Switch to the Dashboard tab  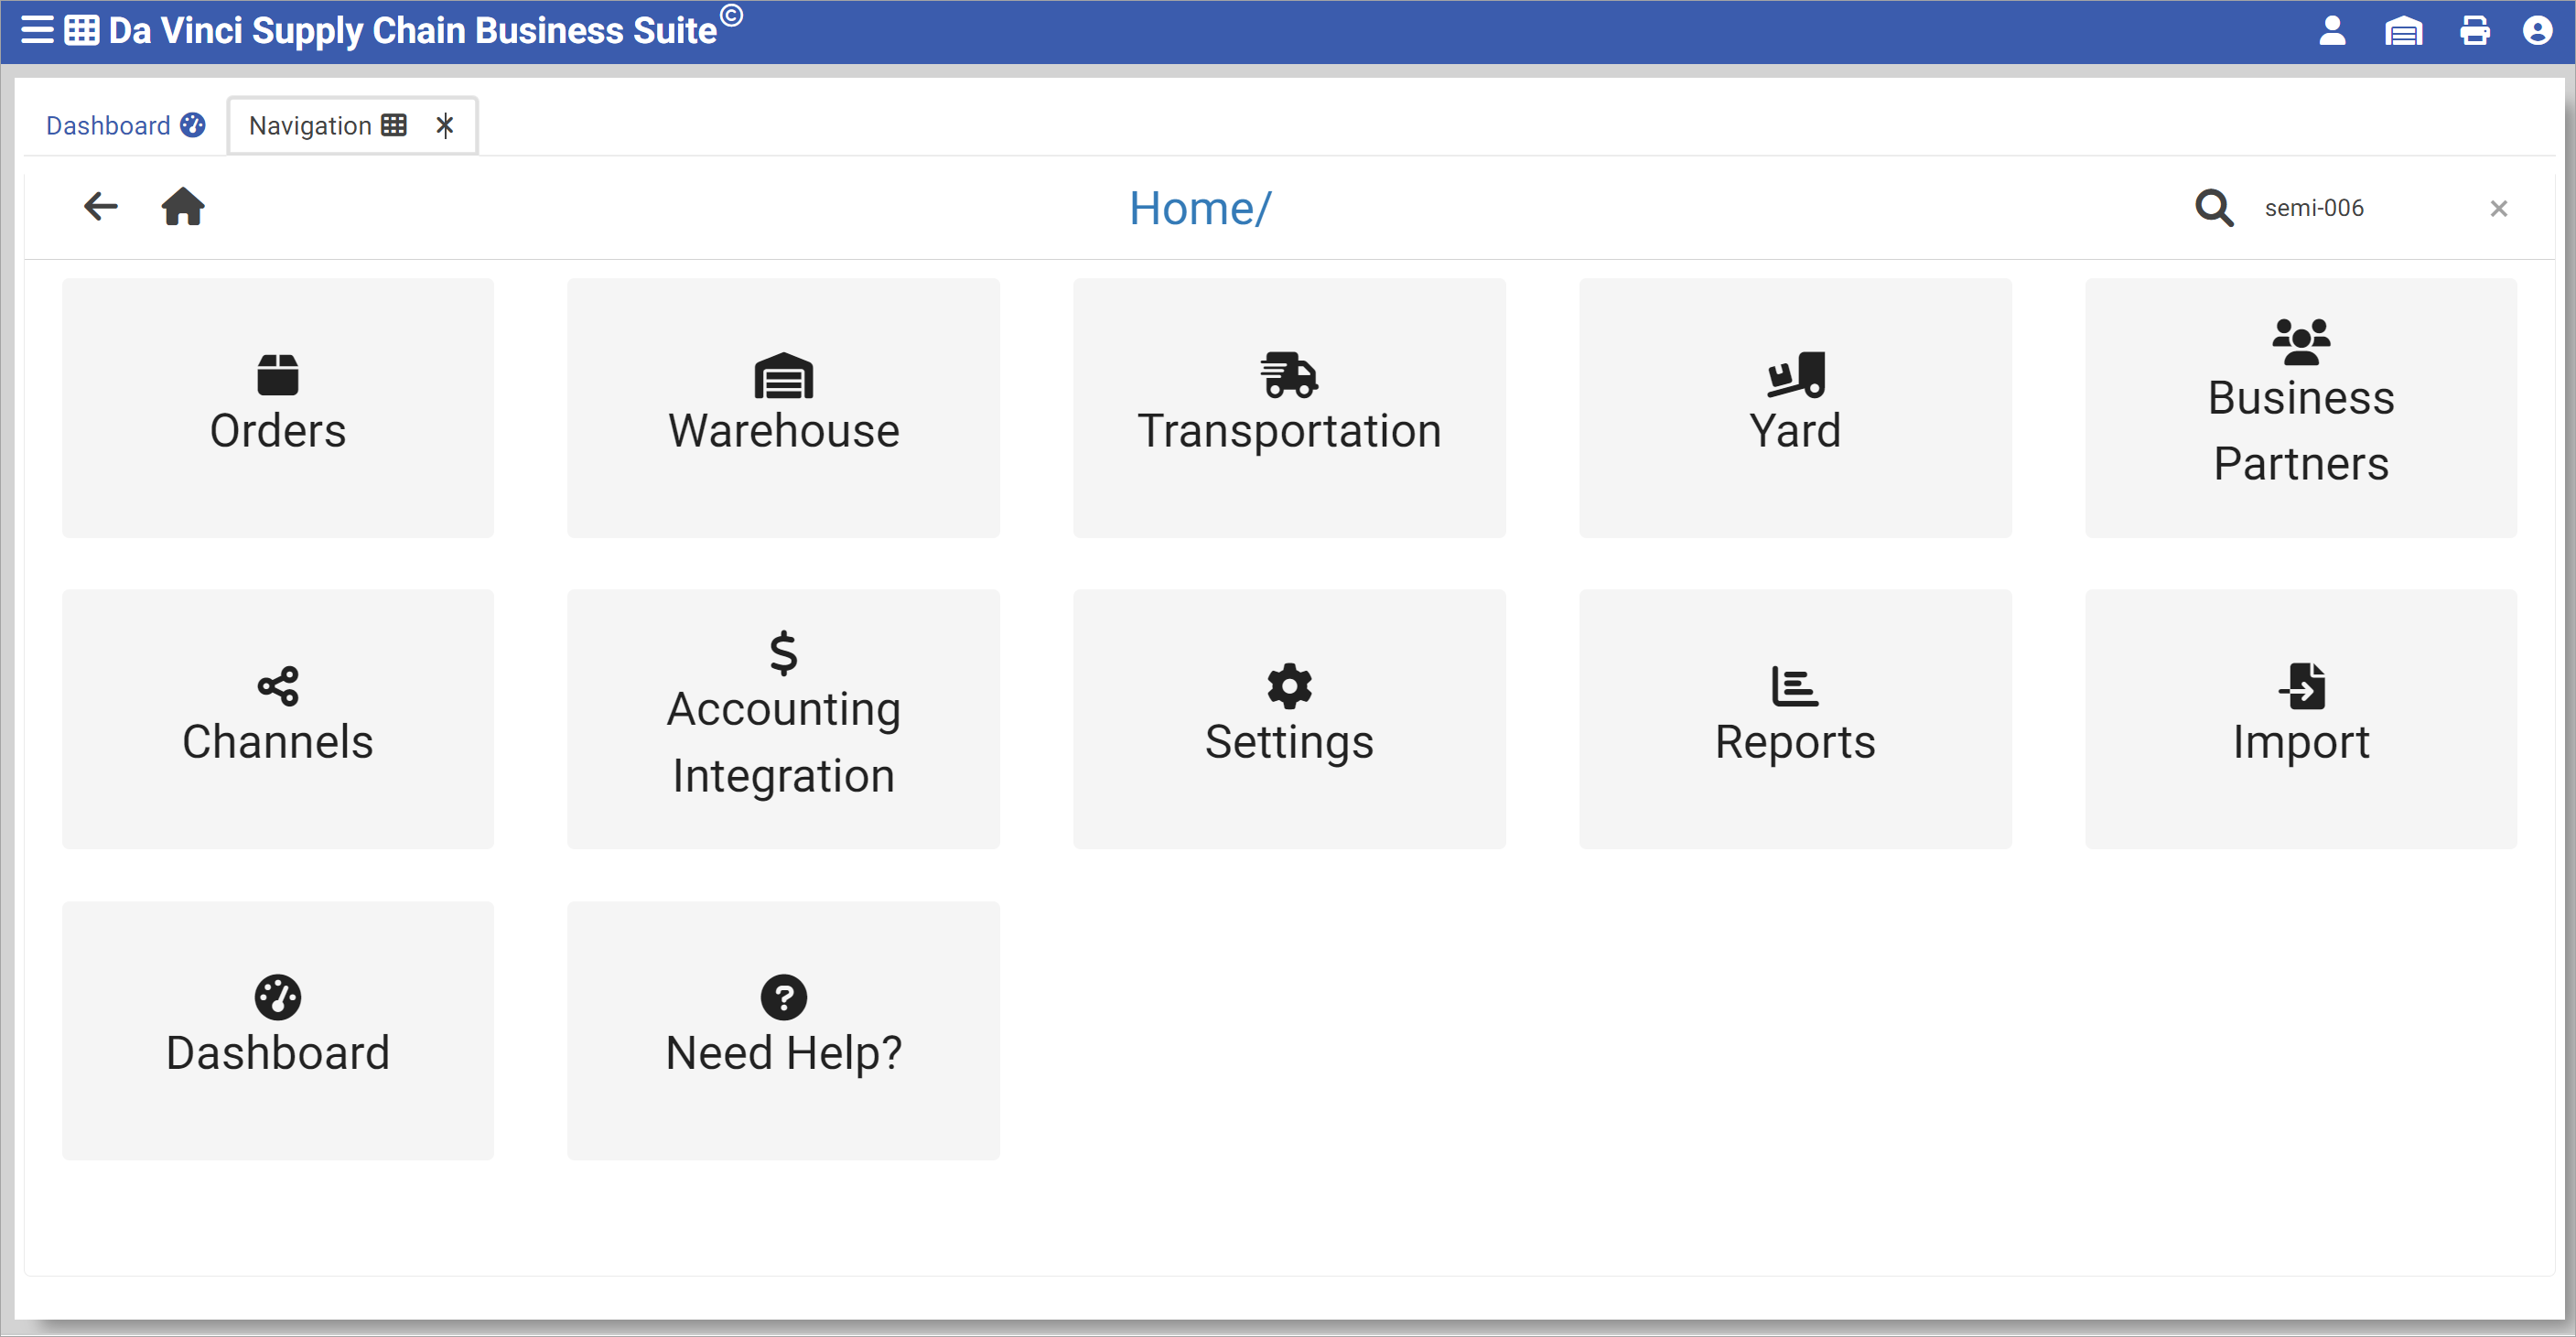[125, 125]
